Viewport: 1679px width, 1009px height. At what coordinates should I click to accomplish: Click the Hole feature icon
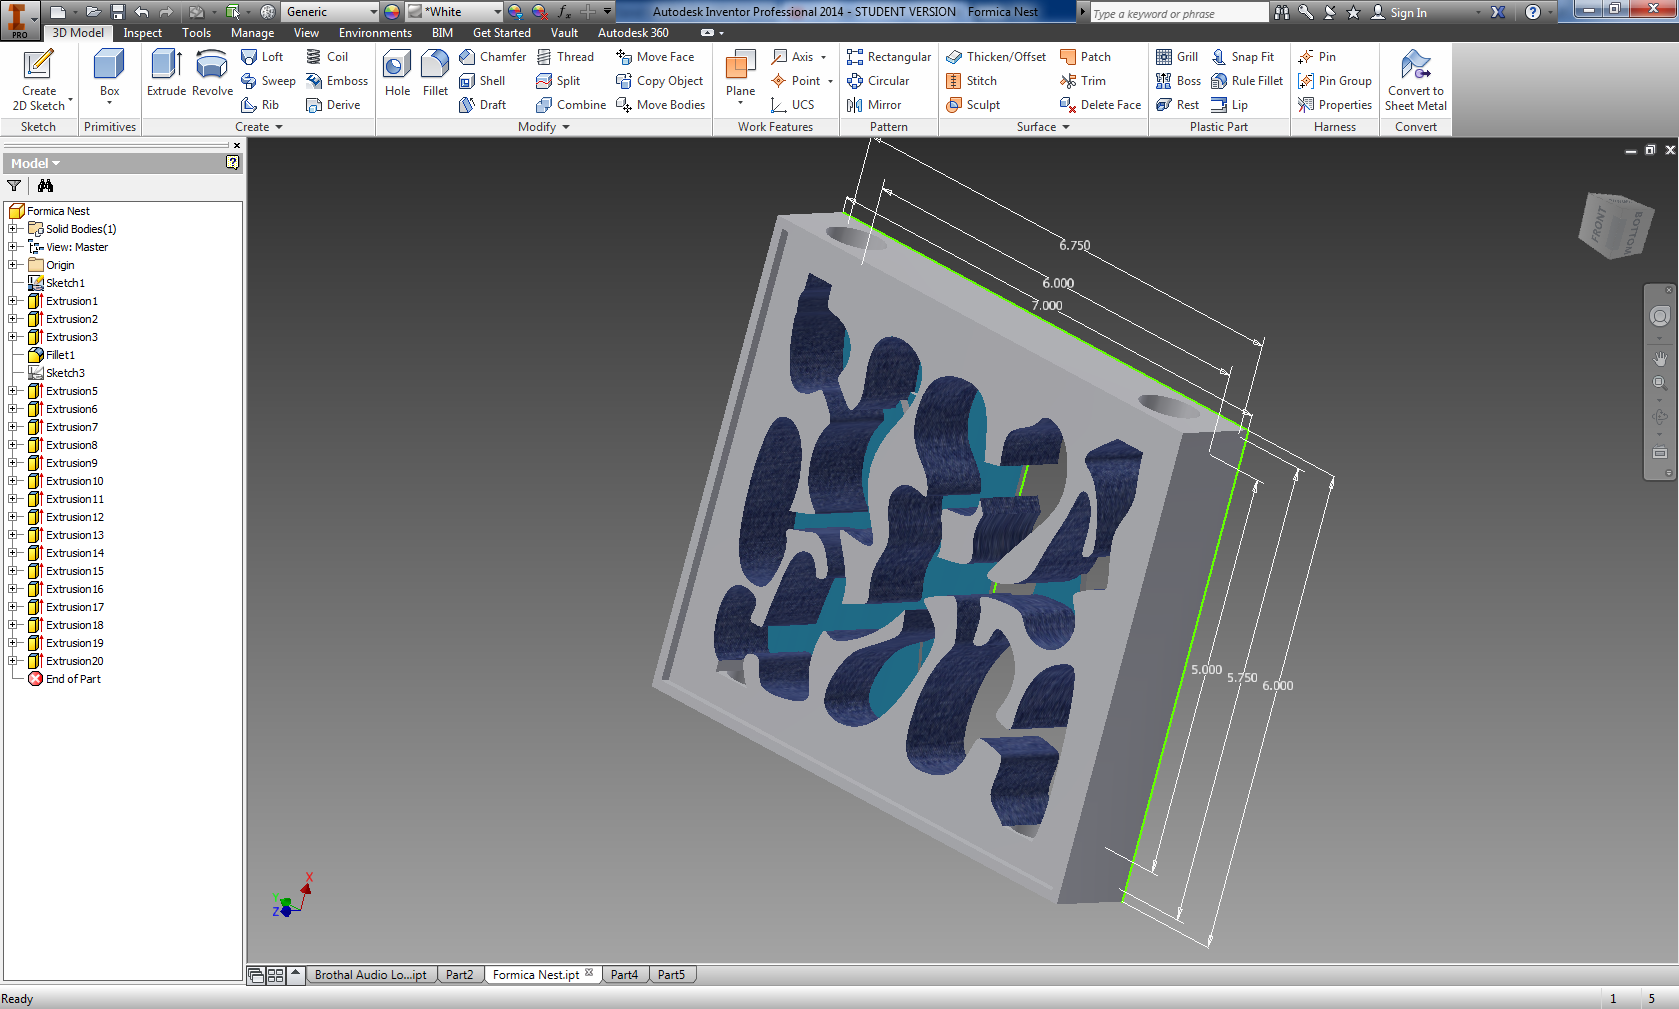point(397,73)
